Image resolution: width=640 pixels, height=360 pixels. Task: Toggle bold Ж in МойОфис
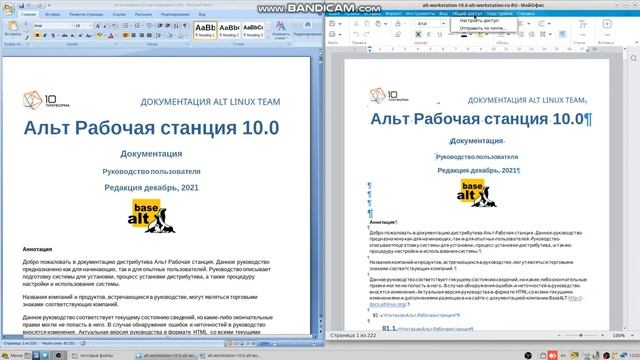(418, 34)
